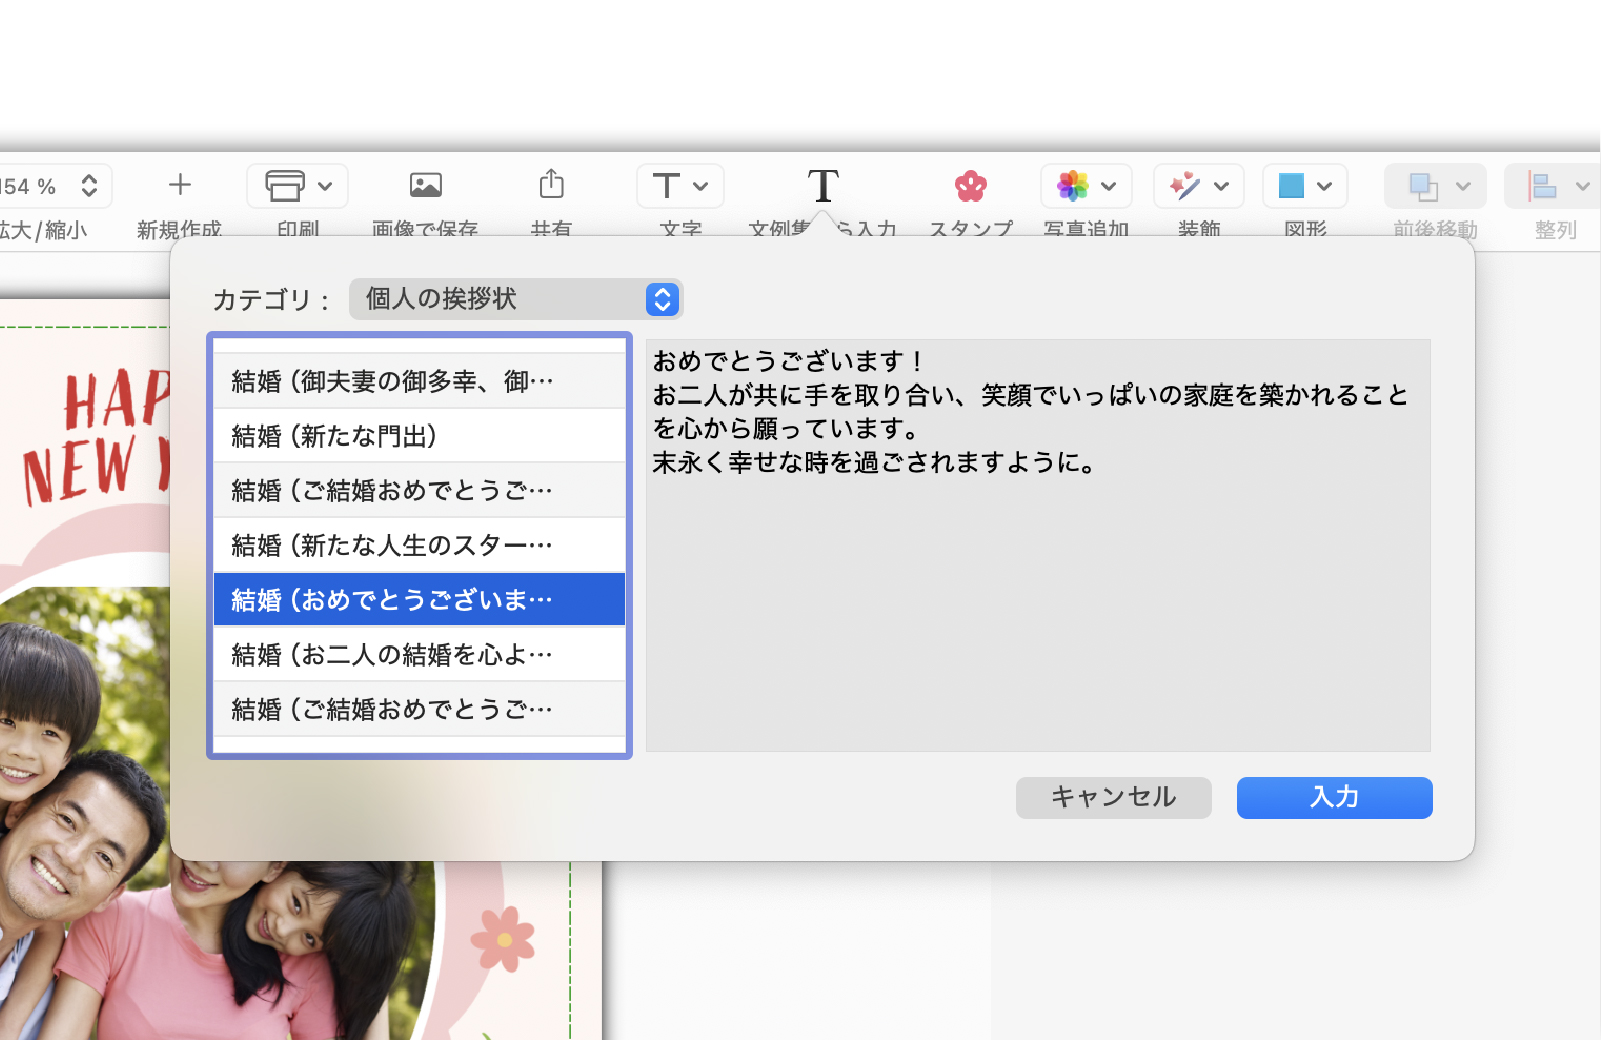Click the キャンセル button
Viewport: 1601px width, 1040px height.
[x=1113, y=797]
